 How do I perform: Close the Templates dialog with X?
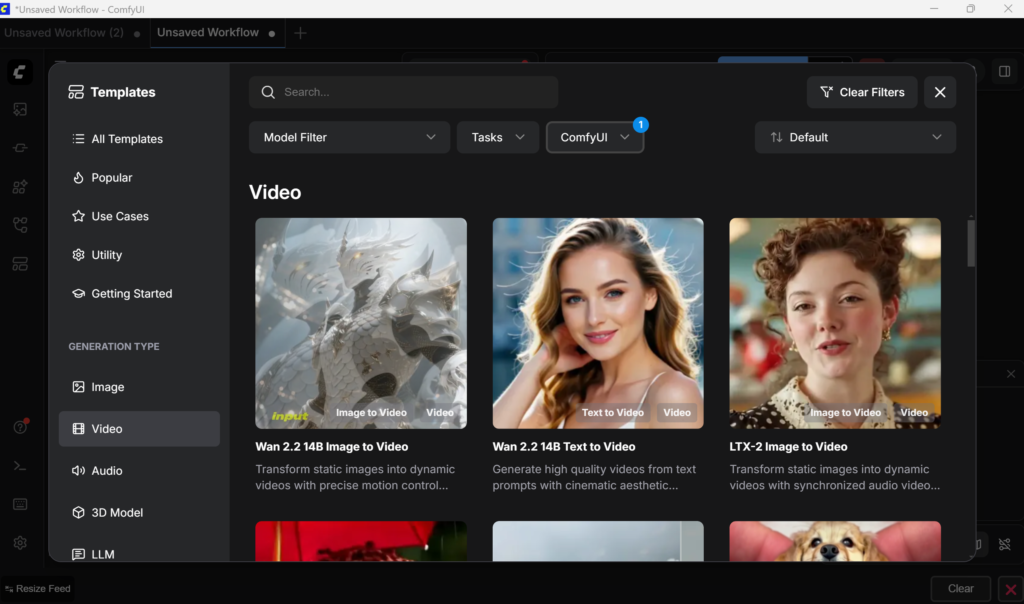(939, 92)
